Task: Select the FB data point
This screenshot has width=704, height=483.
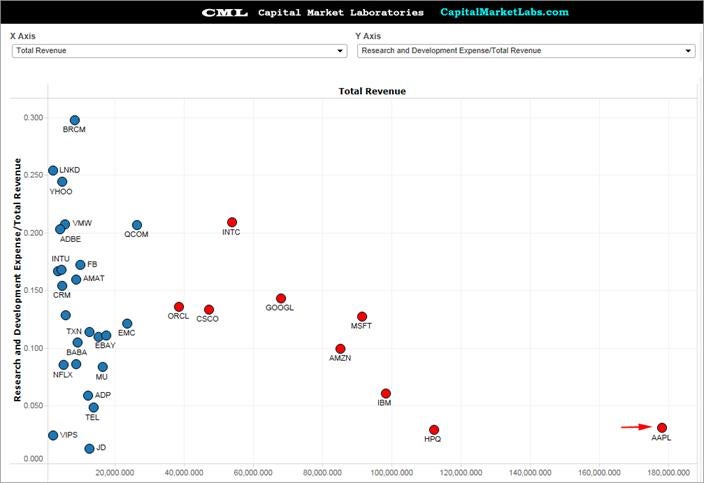Action: (80, 265)
